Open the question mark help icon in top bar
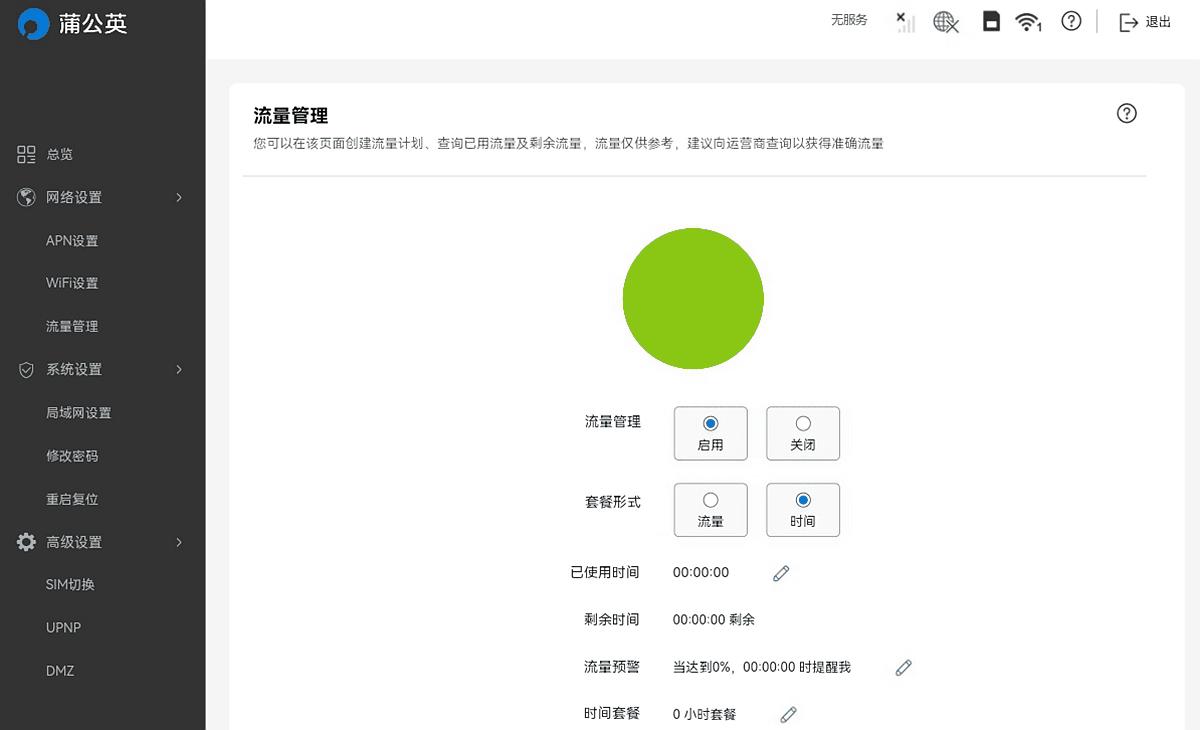Image resolution: width=1200 pixels, height=730 pixels. (x=1071, y=21)
